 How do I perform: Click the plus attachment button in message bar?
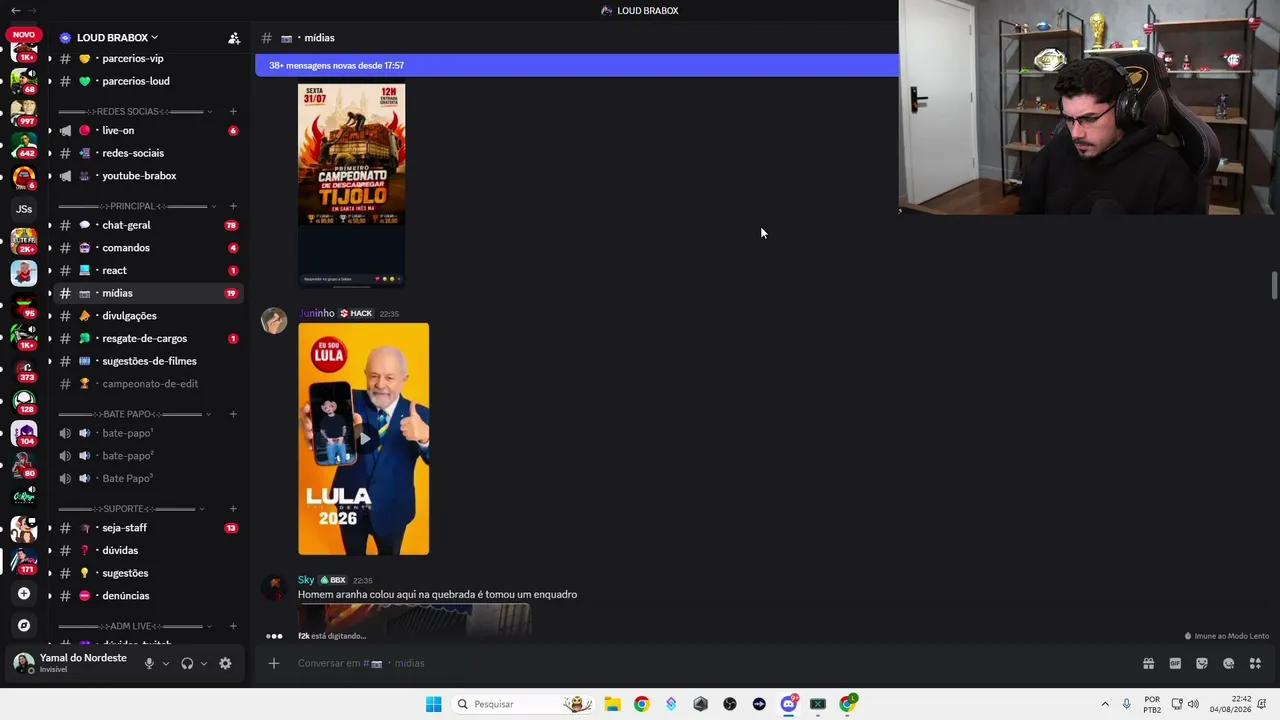[x=274, y=663]
